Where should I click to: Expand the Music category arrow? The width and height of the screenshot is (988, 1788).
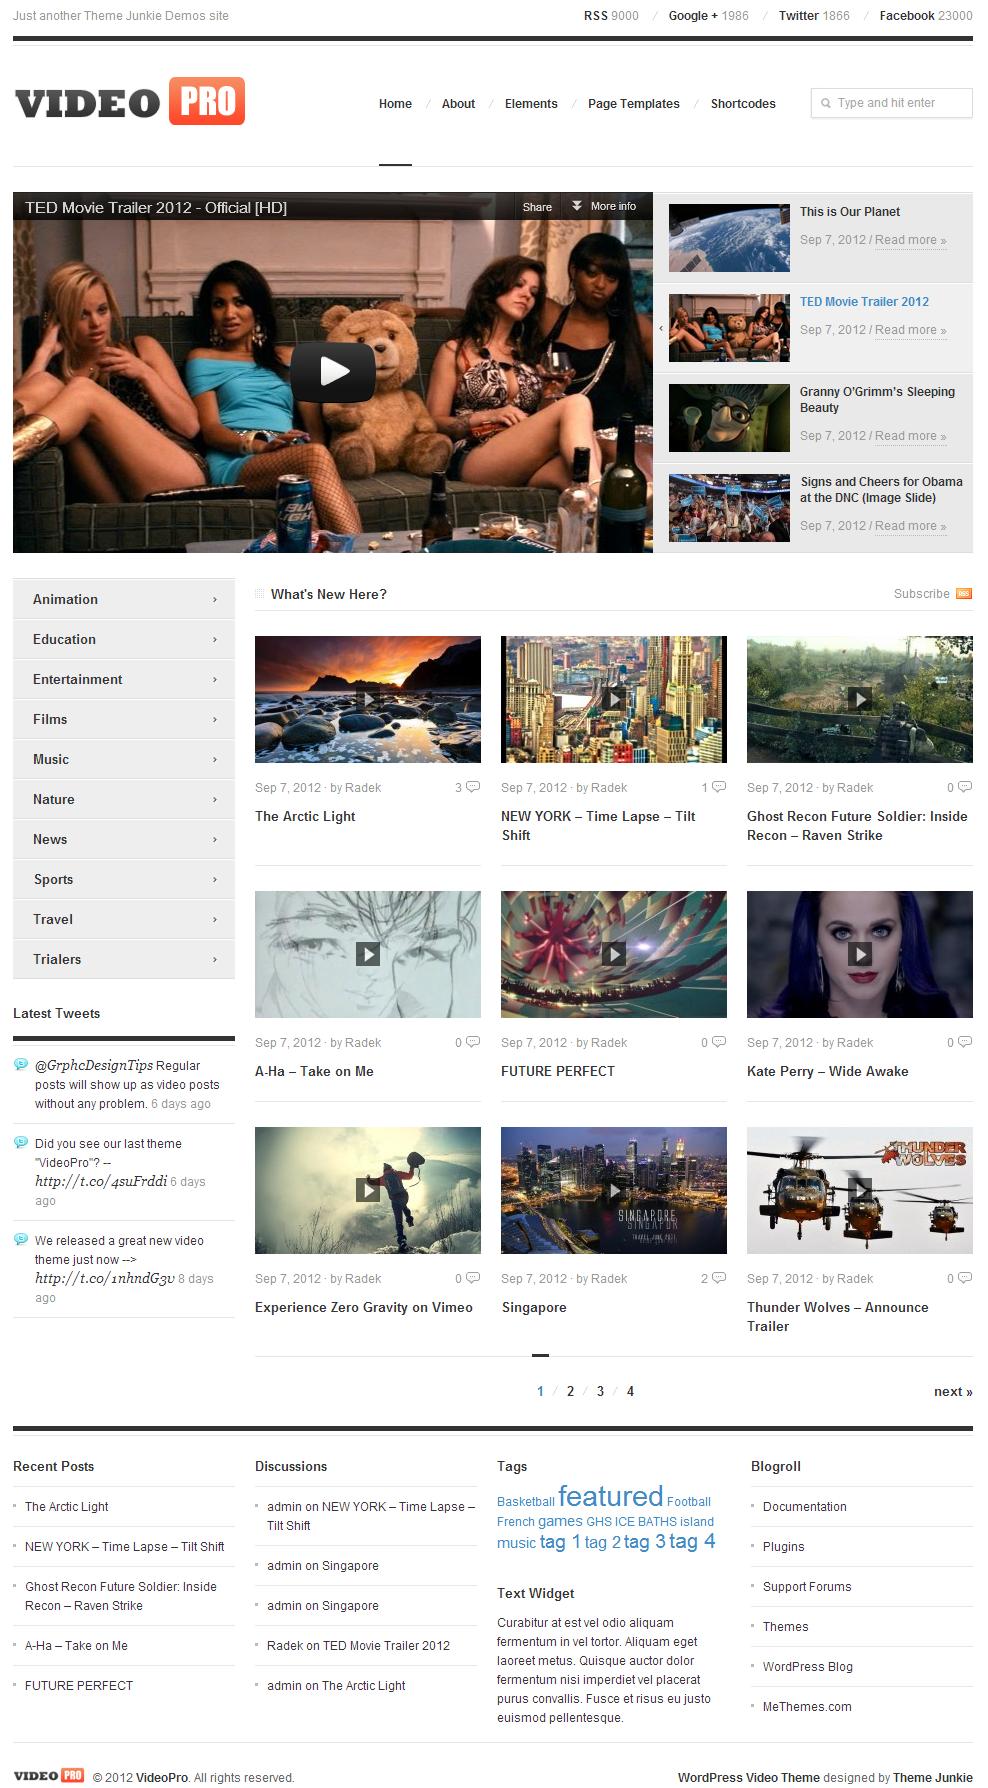pos(215,759)
